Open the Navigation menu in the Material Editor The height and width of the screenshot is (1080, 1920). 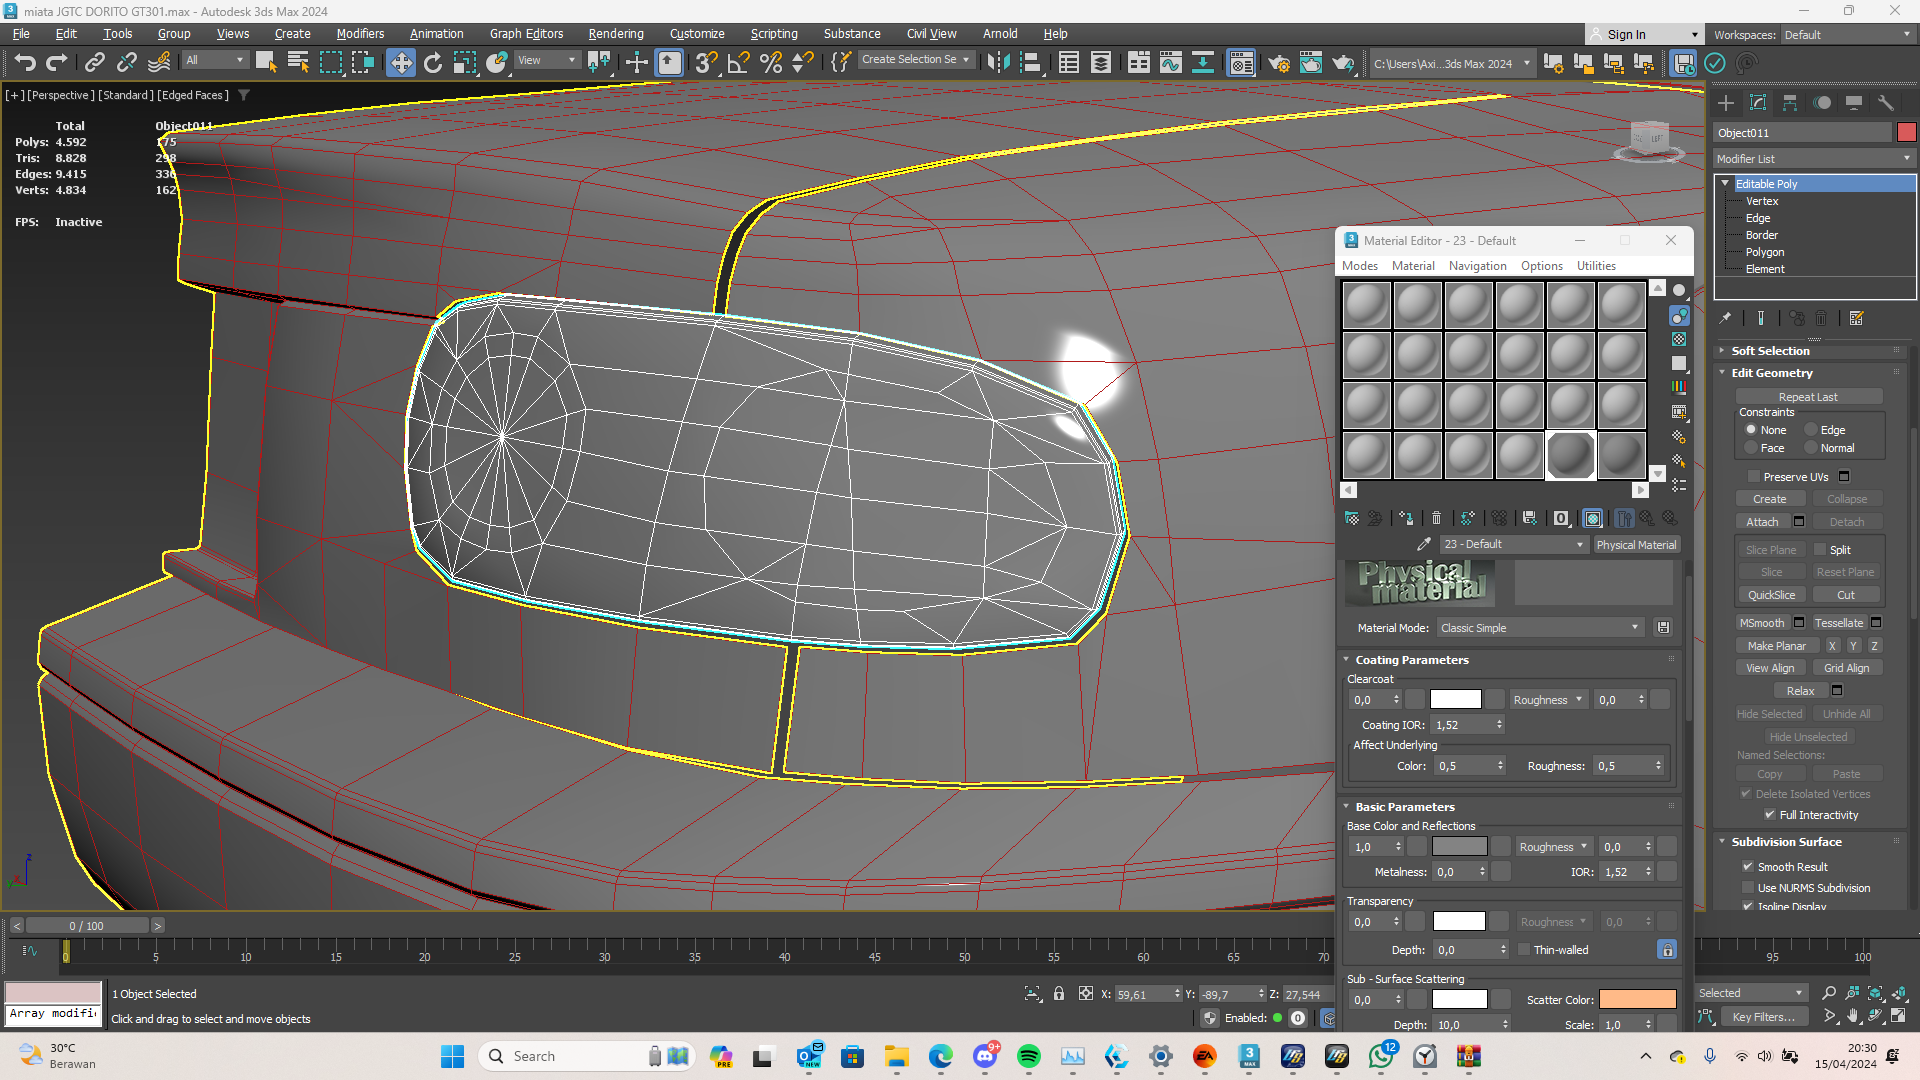[1477, 266]
